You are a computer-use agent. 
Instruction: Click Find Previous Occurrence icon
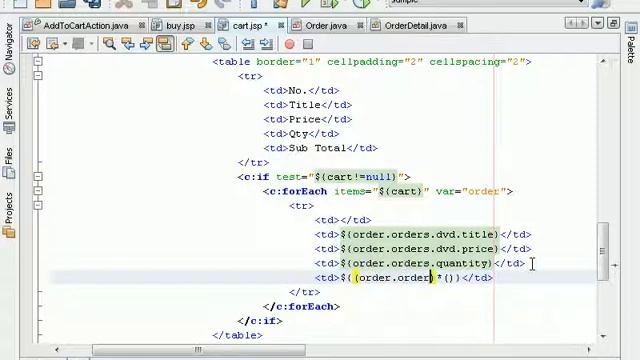tap(128, 44)
